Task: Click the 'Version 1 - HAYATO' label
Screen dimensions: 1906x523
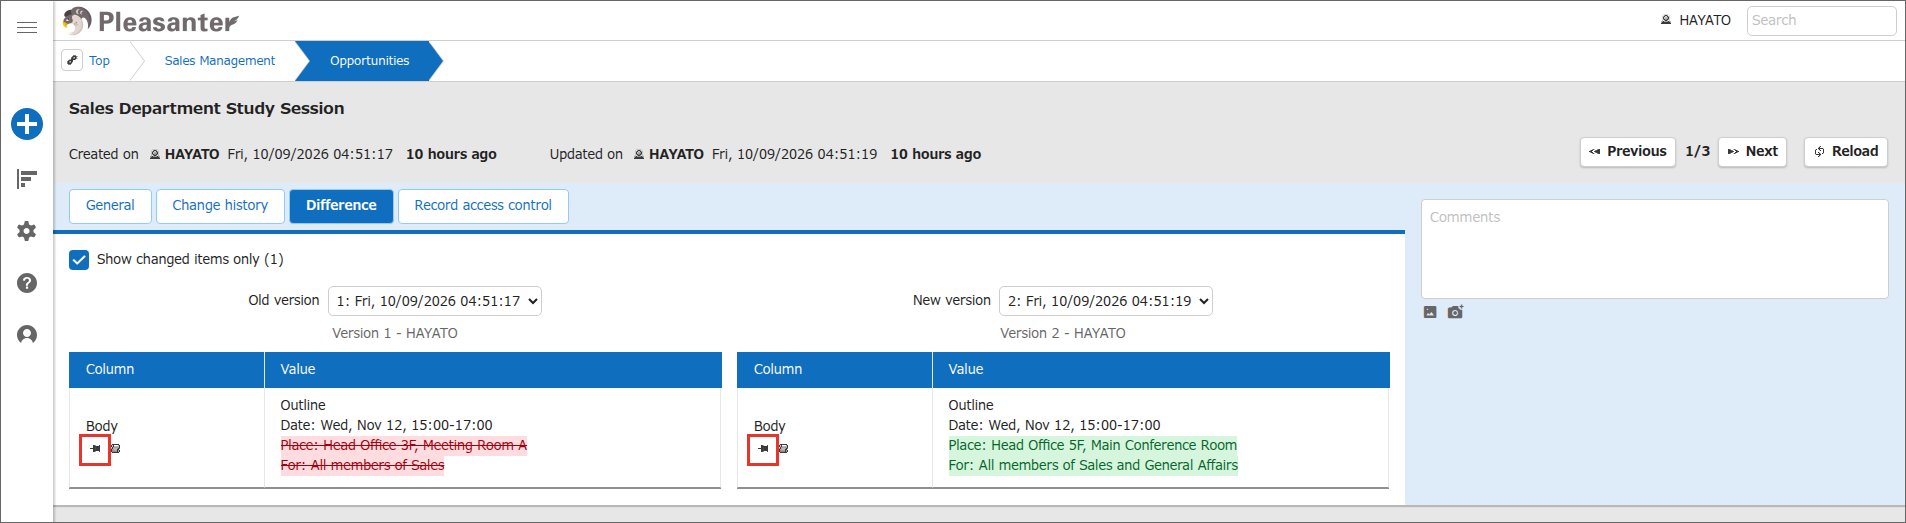Action: click(x=395, y=334)
